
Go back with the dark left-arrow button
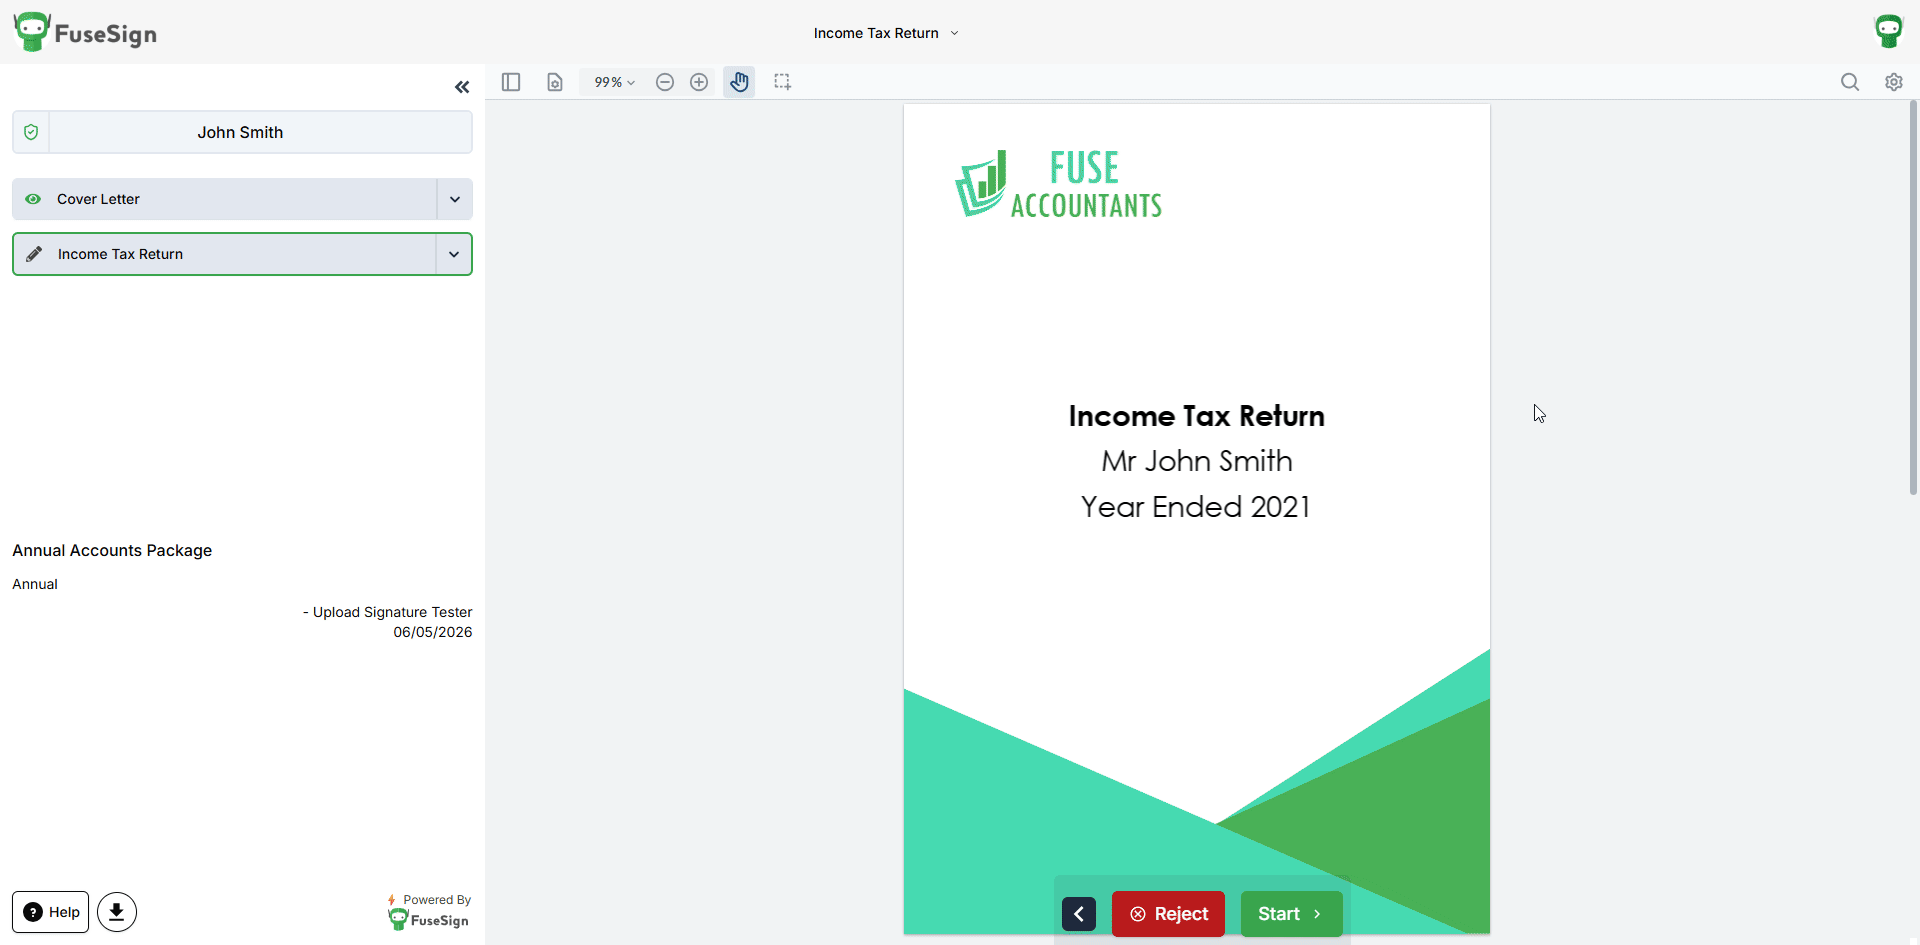coord(1079,914)
